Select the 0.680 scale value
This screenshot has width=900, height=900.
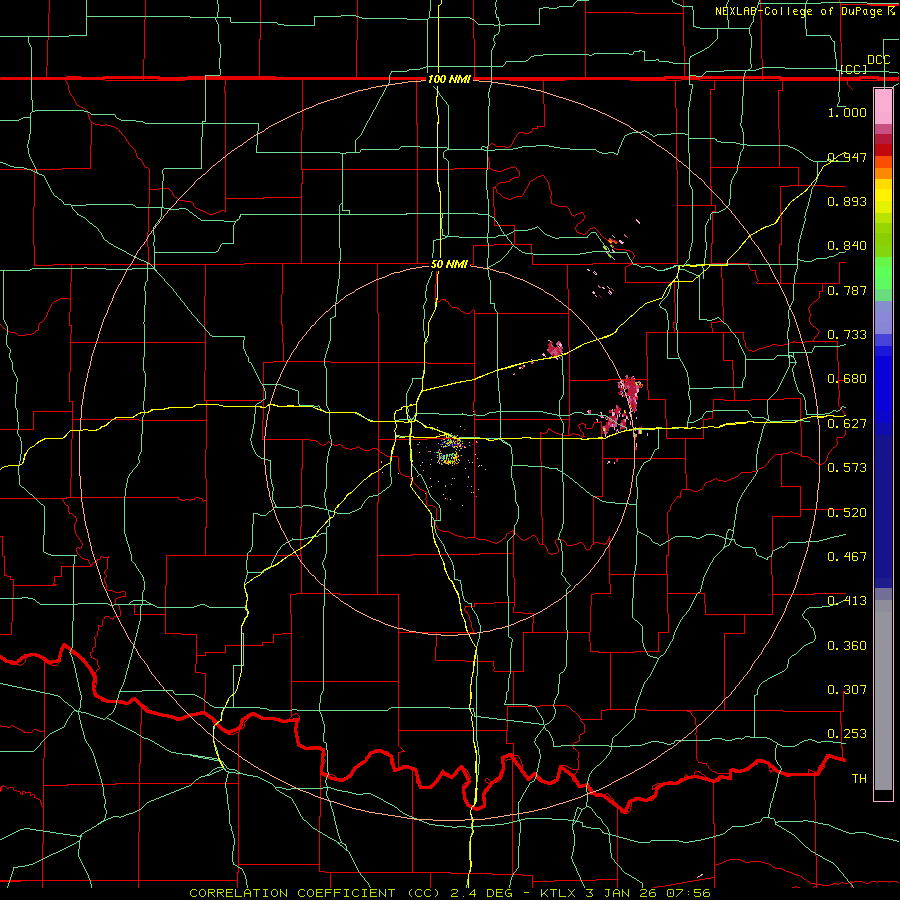[847, 379]
